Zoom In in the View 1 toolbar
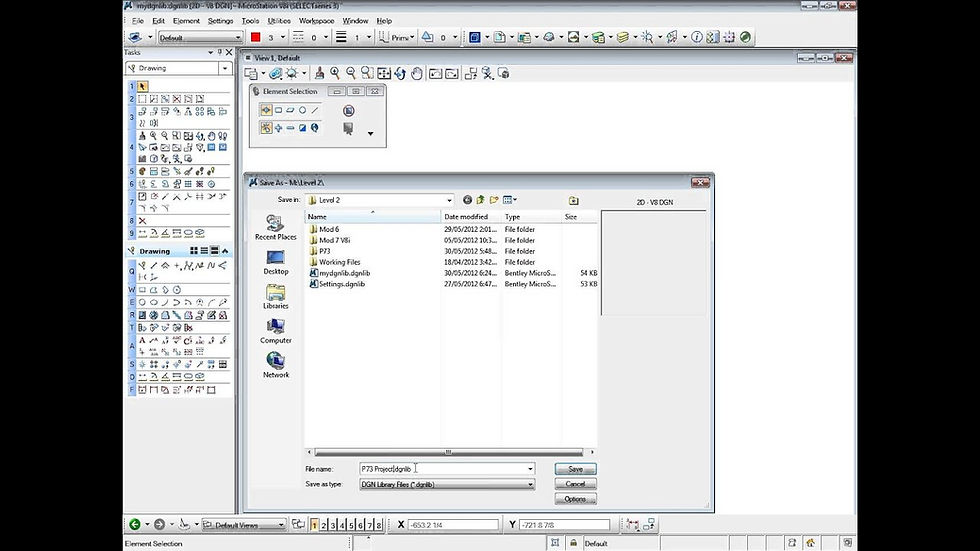This screenshot has width=980, height=551. point(335,73)
